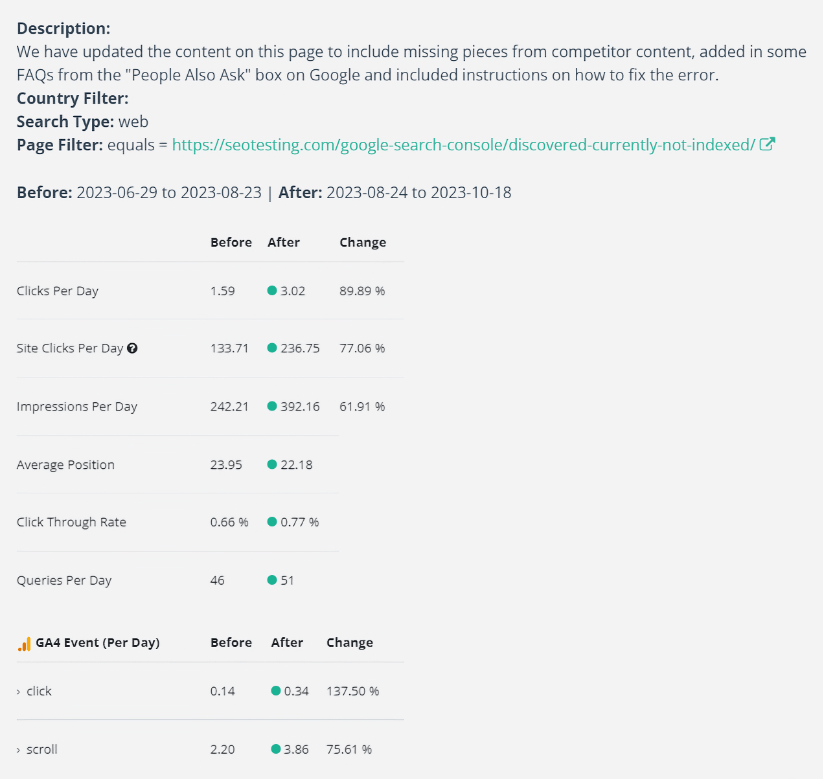Click the green indicator beside GA4 click 0.34
This screenshot has height=779, width=823.
pos(276,691)
